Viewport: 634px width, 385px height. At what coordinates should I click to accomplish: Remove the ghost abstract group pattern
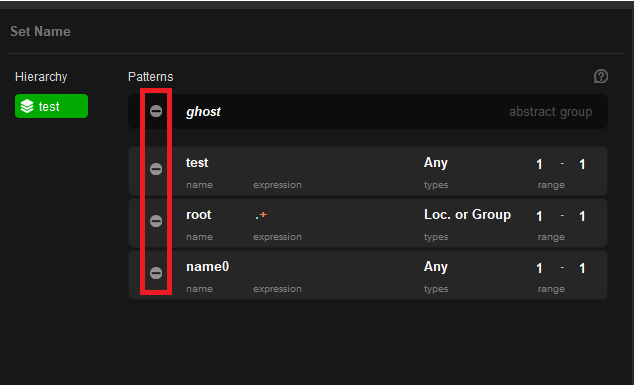point(156,111)
